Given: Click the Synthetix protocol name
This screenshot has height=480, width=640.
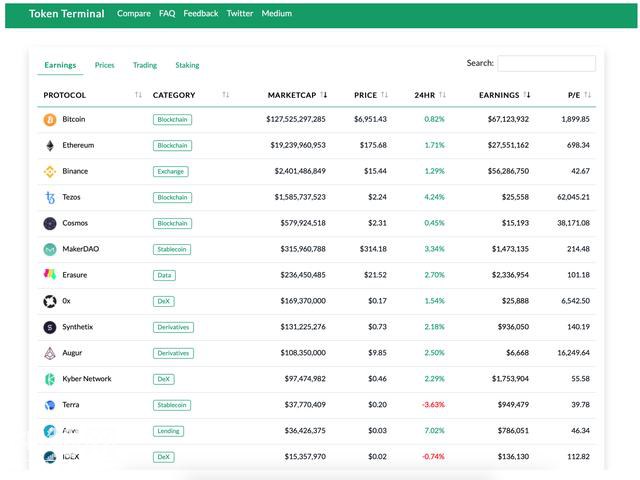Looking at the screenshot, I should point(78,327).
